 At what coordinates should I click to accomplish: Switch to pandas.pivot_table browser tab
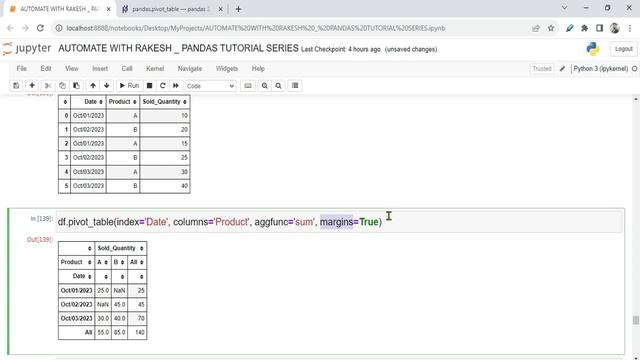click(171, 9)
